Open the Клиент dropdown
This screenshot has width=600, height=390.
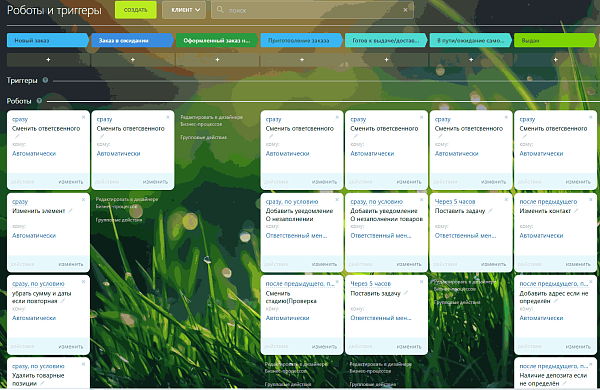click(x=184, y=10)
